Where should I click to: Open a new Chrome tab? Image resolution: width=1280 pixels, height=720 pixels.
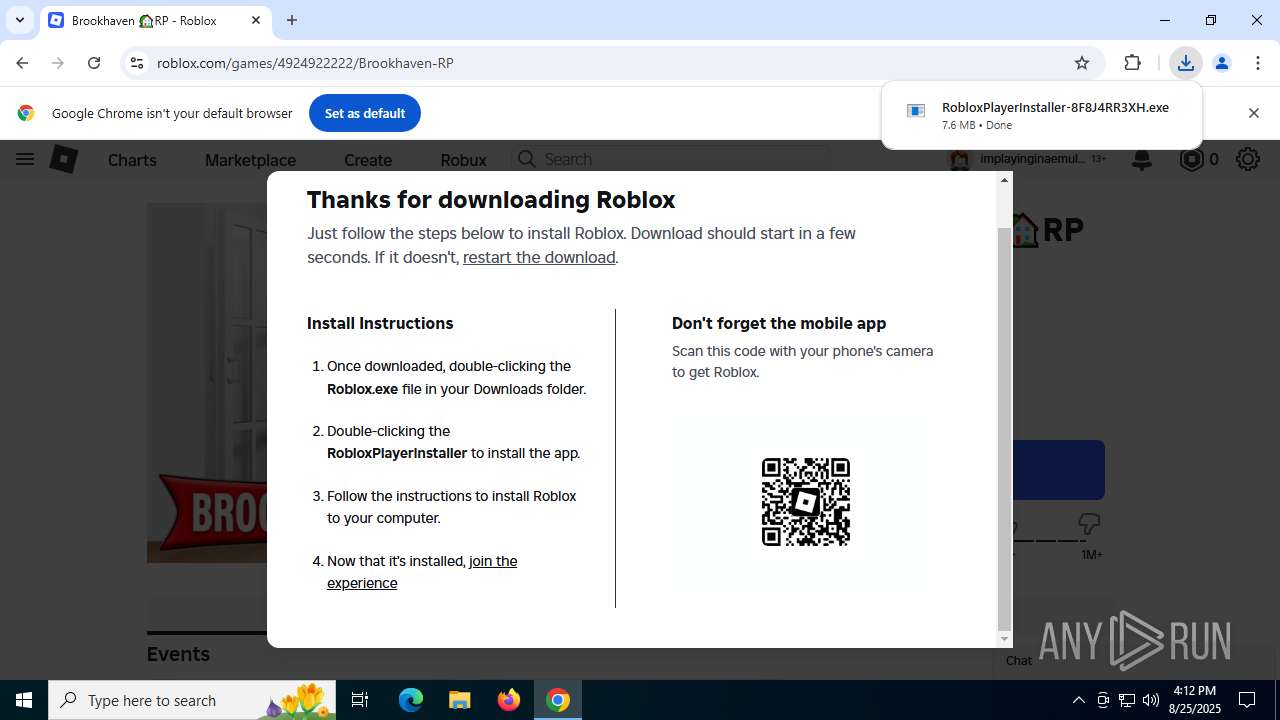pos(292,20)
